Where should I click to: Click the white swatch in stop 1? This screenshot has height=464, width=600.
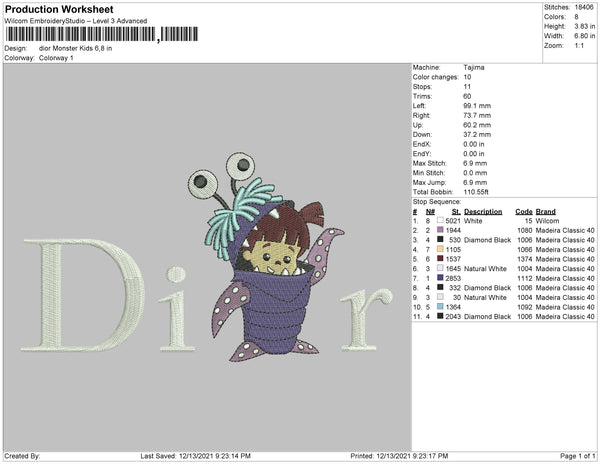tap(440, 220)
